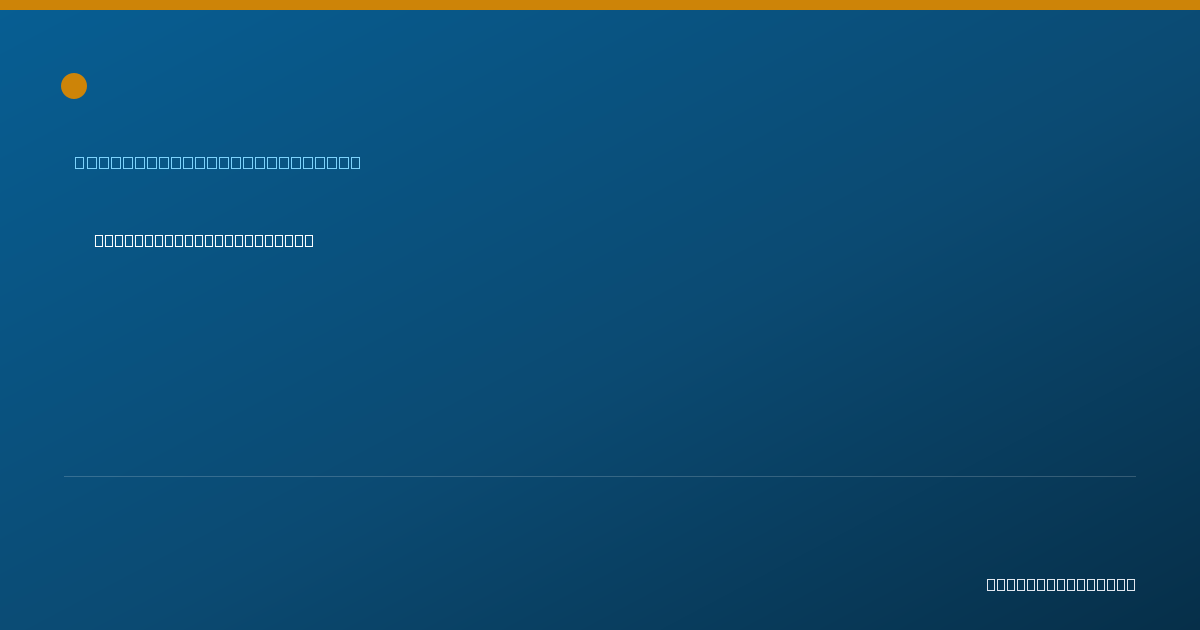Click the orange circle bullet icon
The width and height of the screenshot is (1200, 630).
pos(74,86)
